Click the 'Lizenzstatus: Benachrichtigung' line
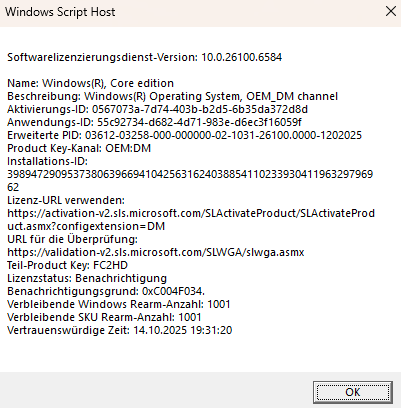Viewport: 401px width, 408px height. pos(87,278)
